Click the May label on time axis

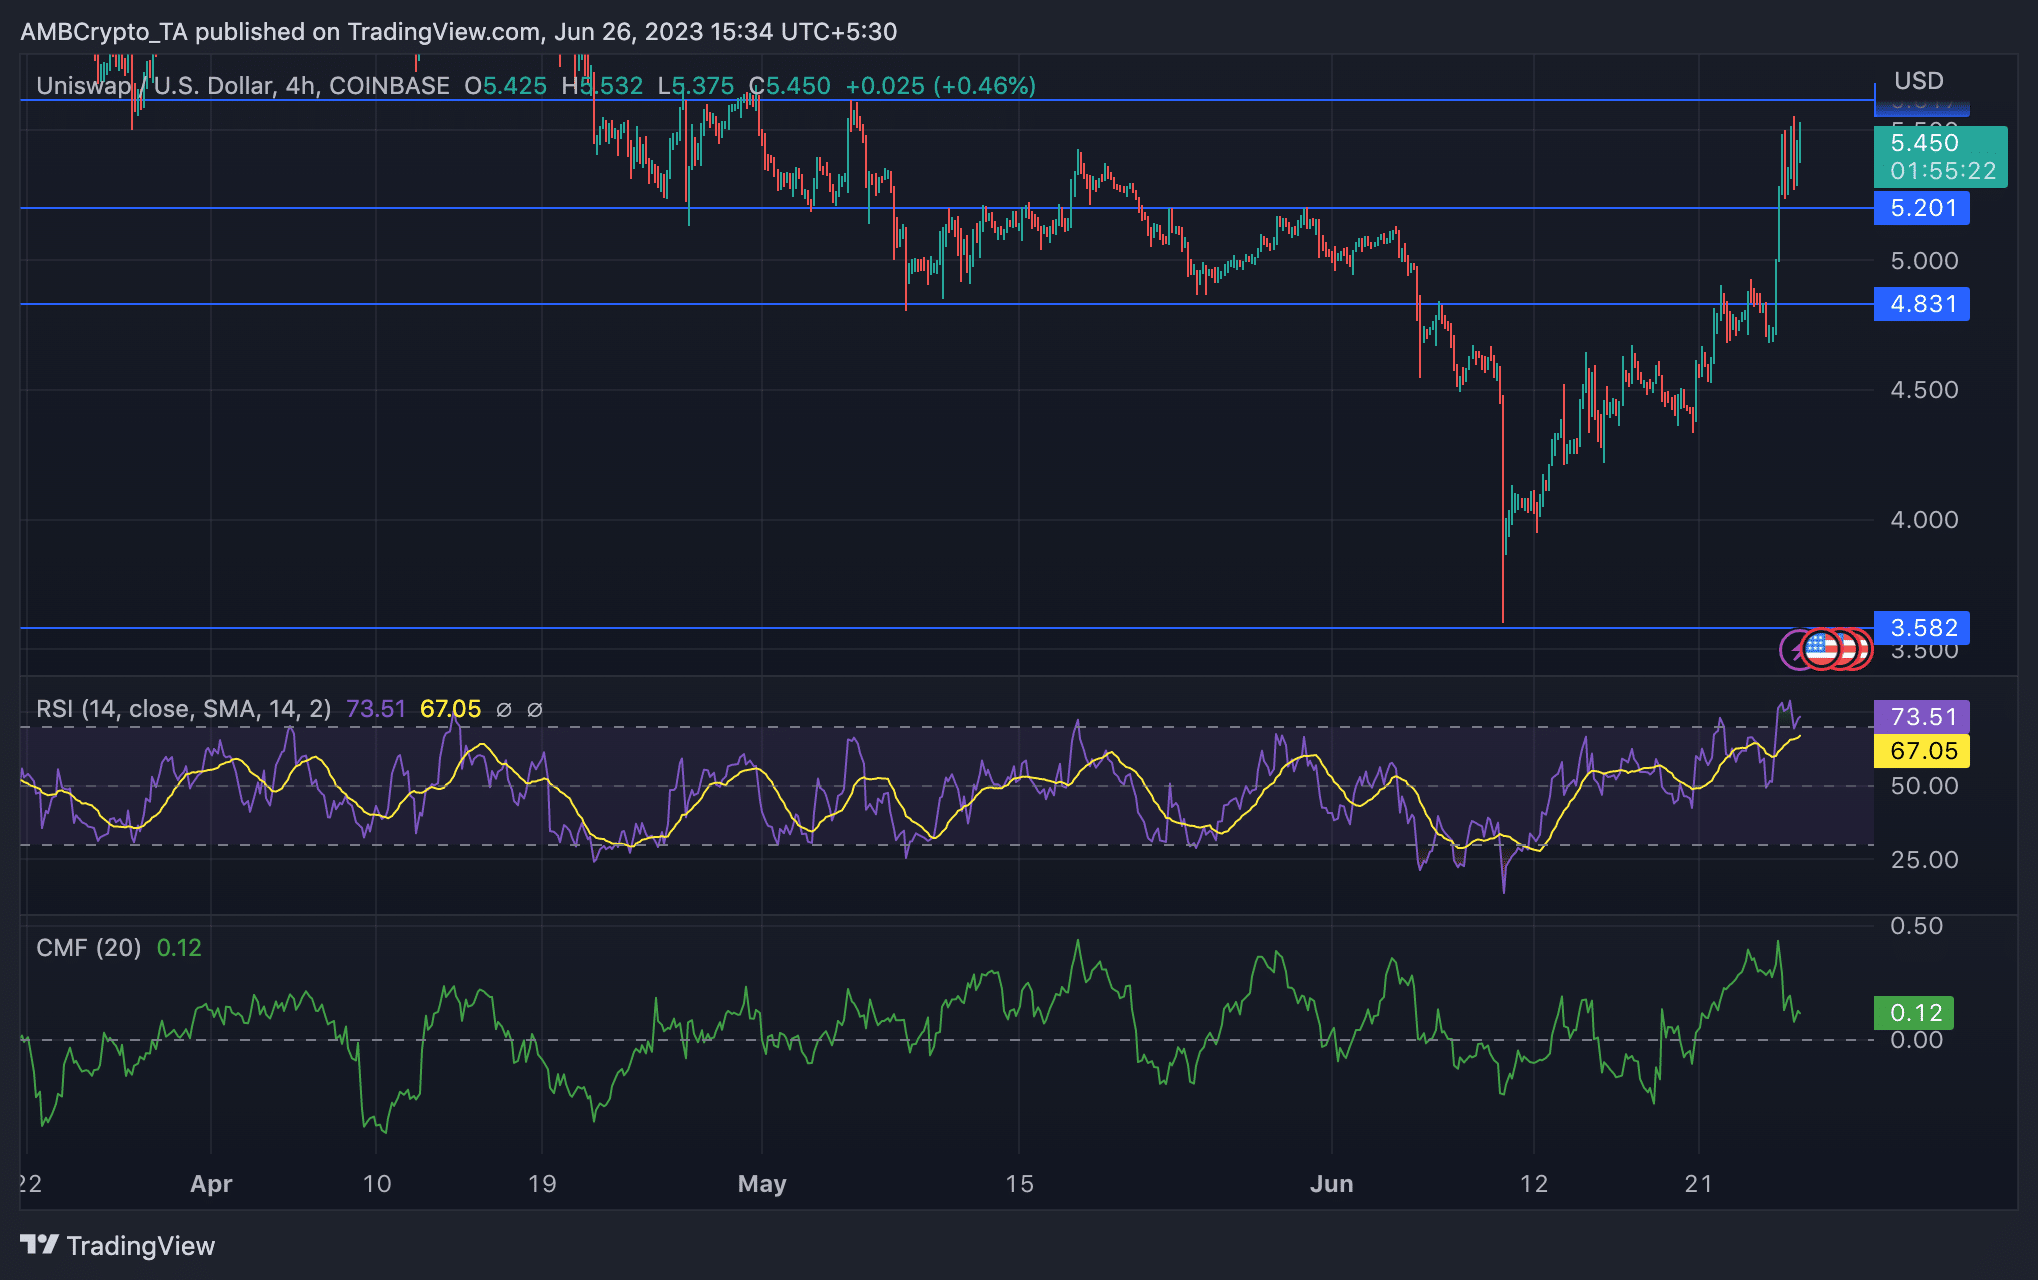[x=762, y=1184]
